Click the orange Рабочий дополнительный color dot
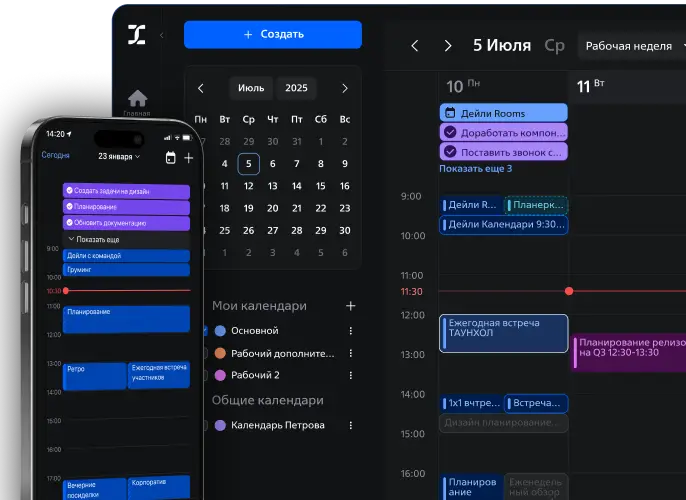The width and height of the screenshot is (686, 500). point(220,353)
